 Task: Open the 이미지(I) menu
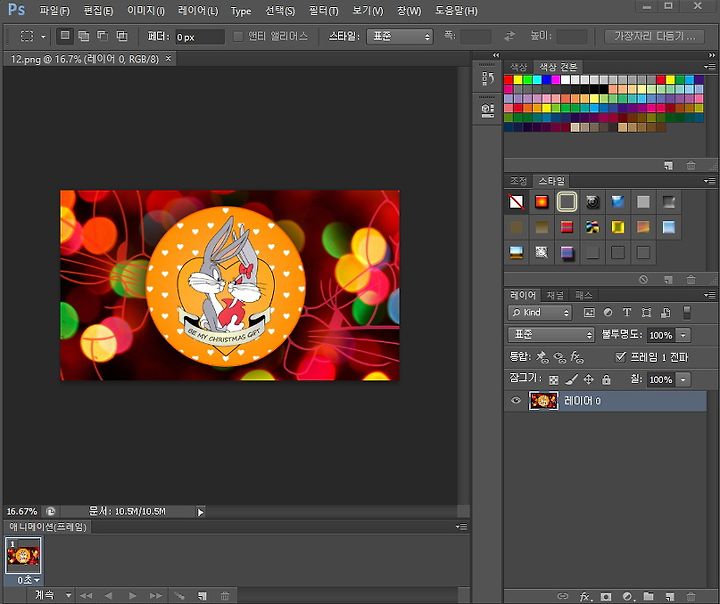pos(146,11)
